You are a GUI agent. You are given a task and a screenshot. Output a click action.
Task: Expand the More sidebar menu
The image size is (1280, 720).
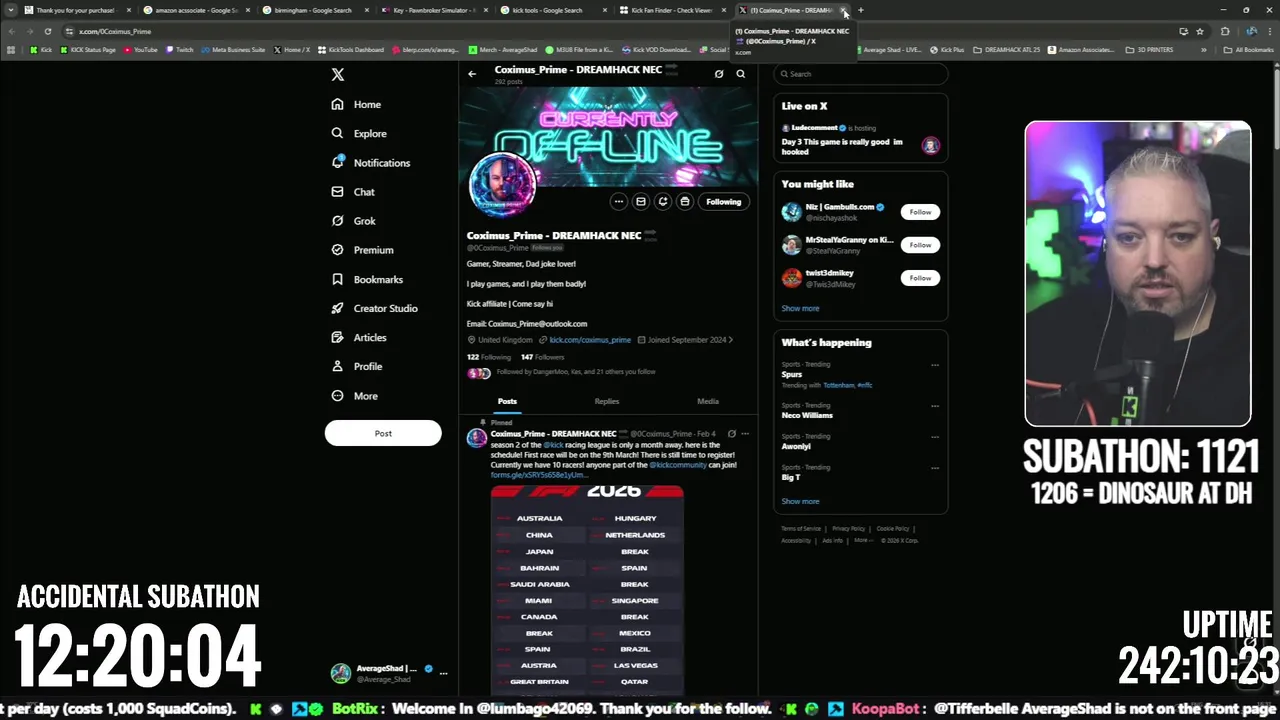pyautogui.click(x=354, y=396)
